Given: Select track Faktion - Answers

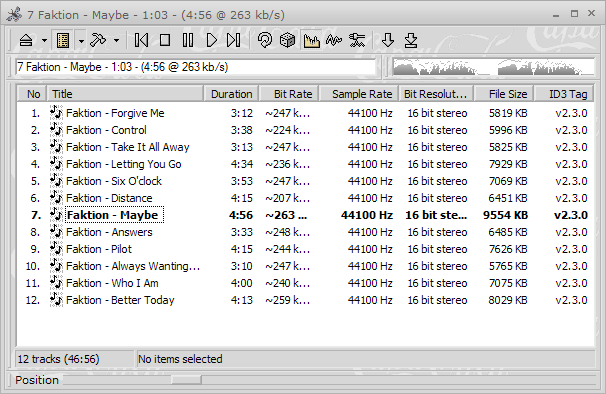Looking at the screenshot, I should click(109, 232).
